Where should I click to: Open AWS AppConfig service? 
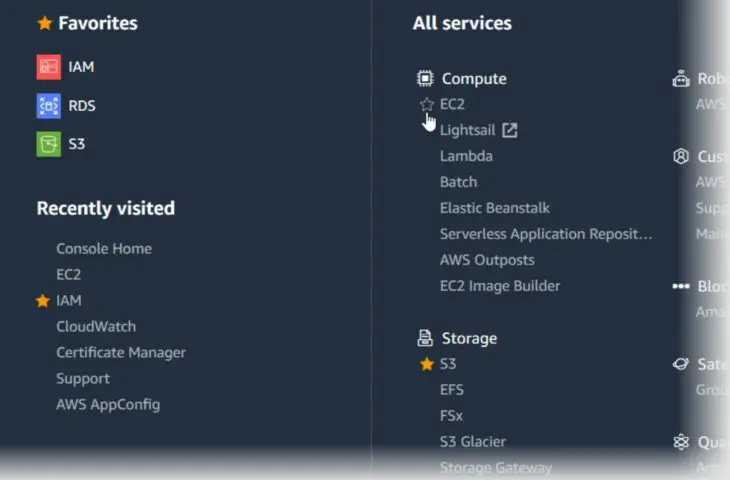108,405
